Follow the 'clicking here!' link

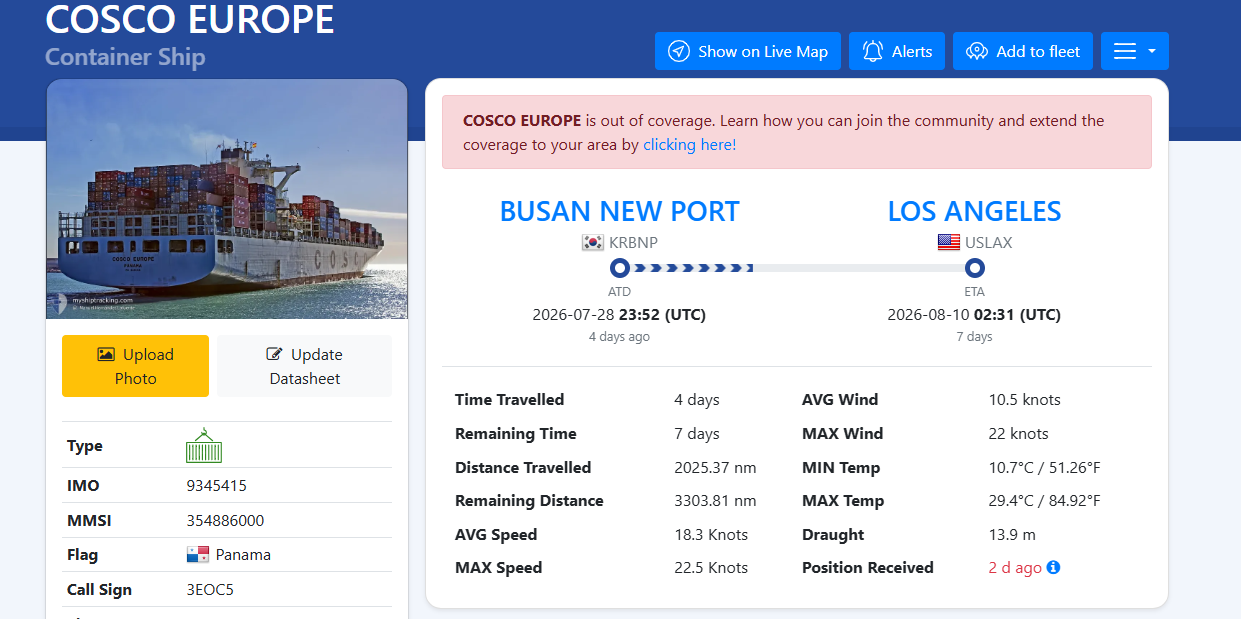[x=689, y=144]
